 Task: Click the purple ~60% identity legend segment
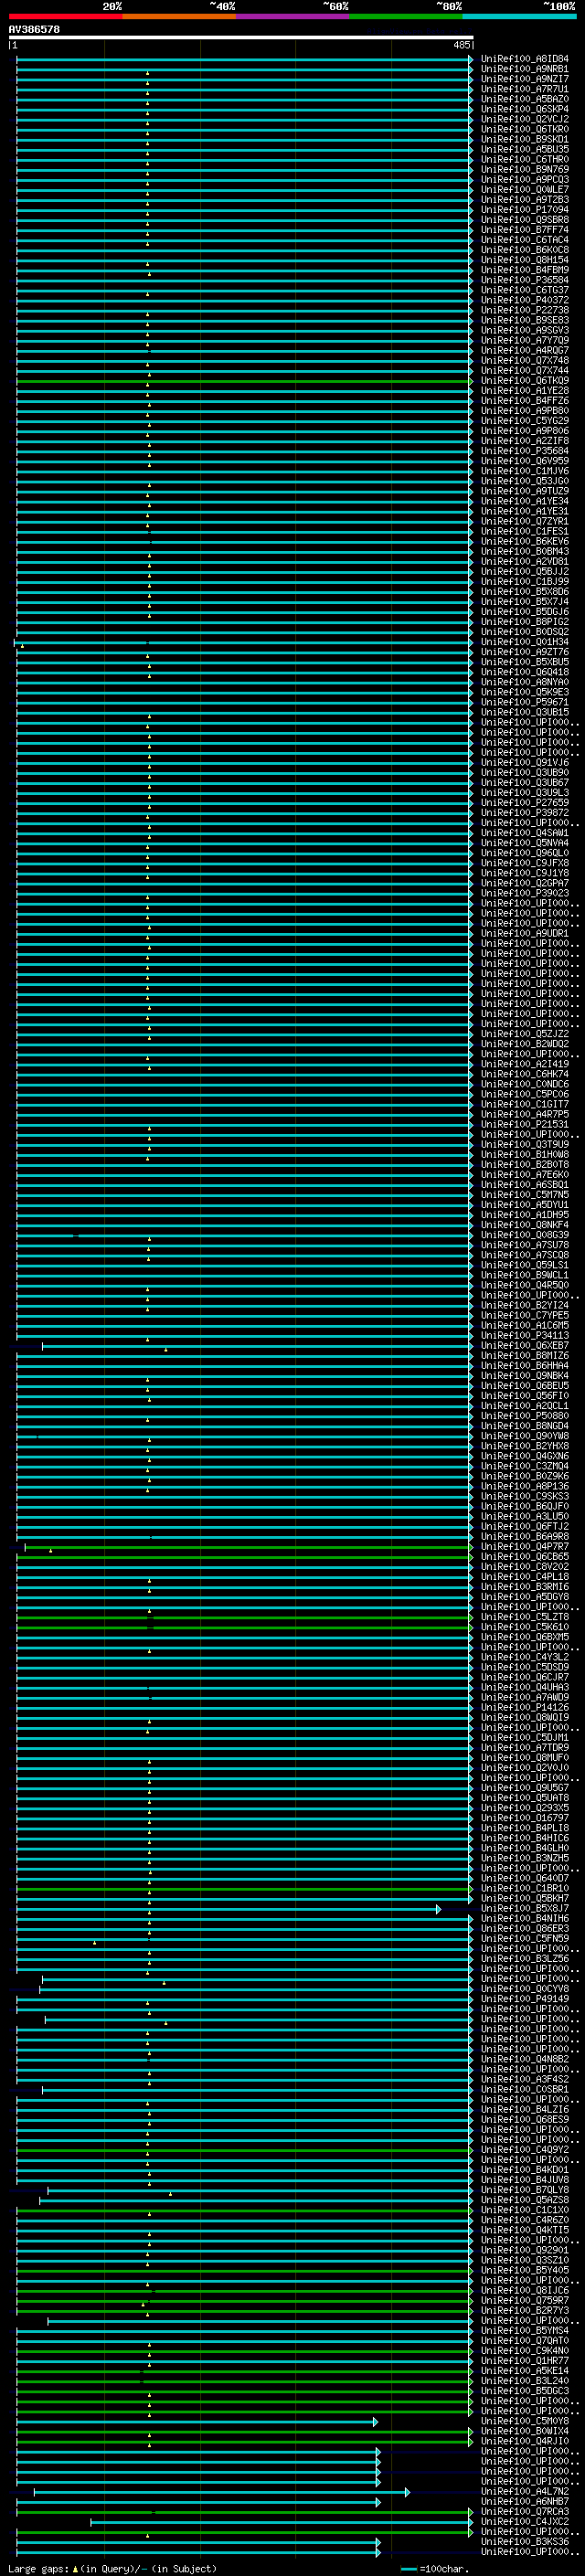click(x=292, y=16)
